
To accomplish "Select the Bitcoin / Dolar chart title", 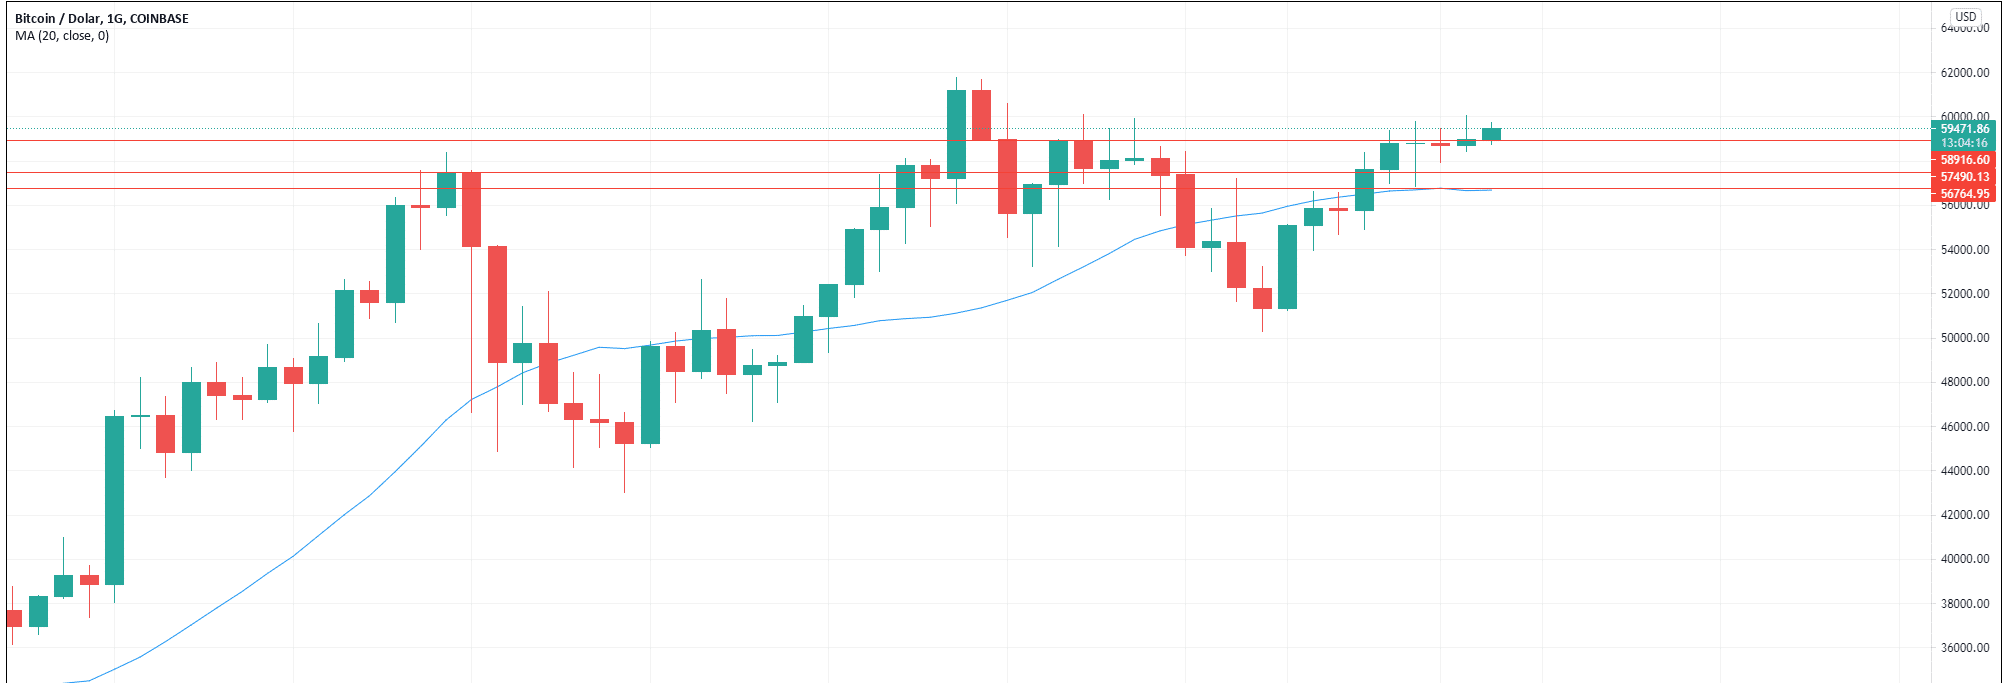I will point(101,18).
